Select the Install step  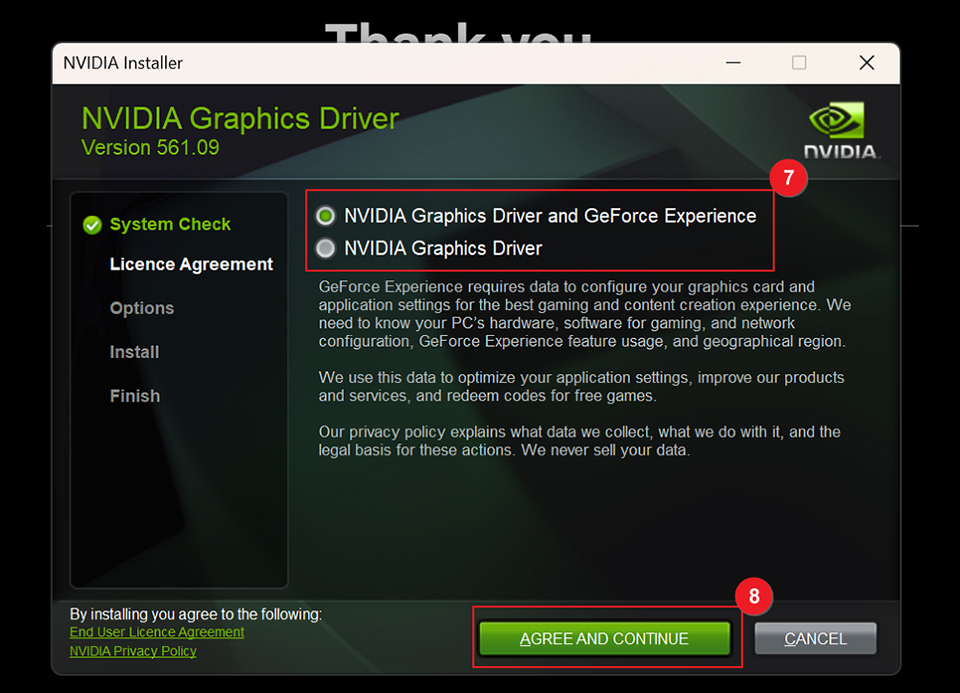tap(135, 352)
